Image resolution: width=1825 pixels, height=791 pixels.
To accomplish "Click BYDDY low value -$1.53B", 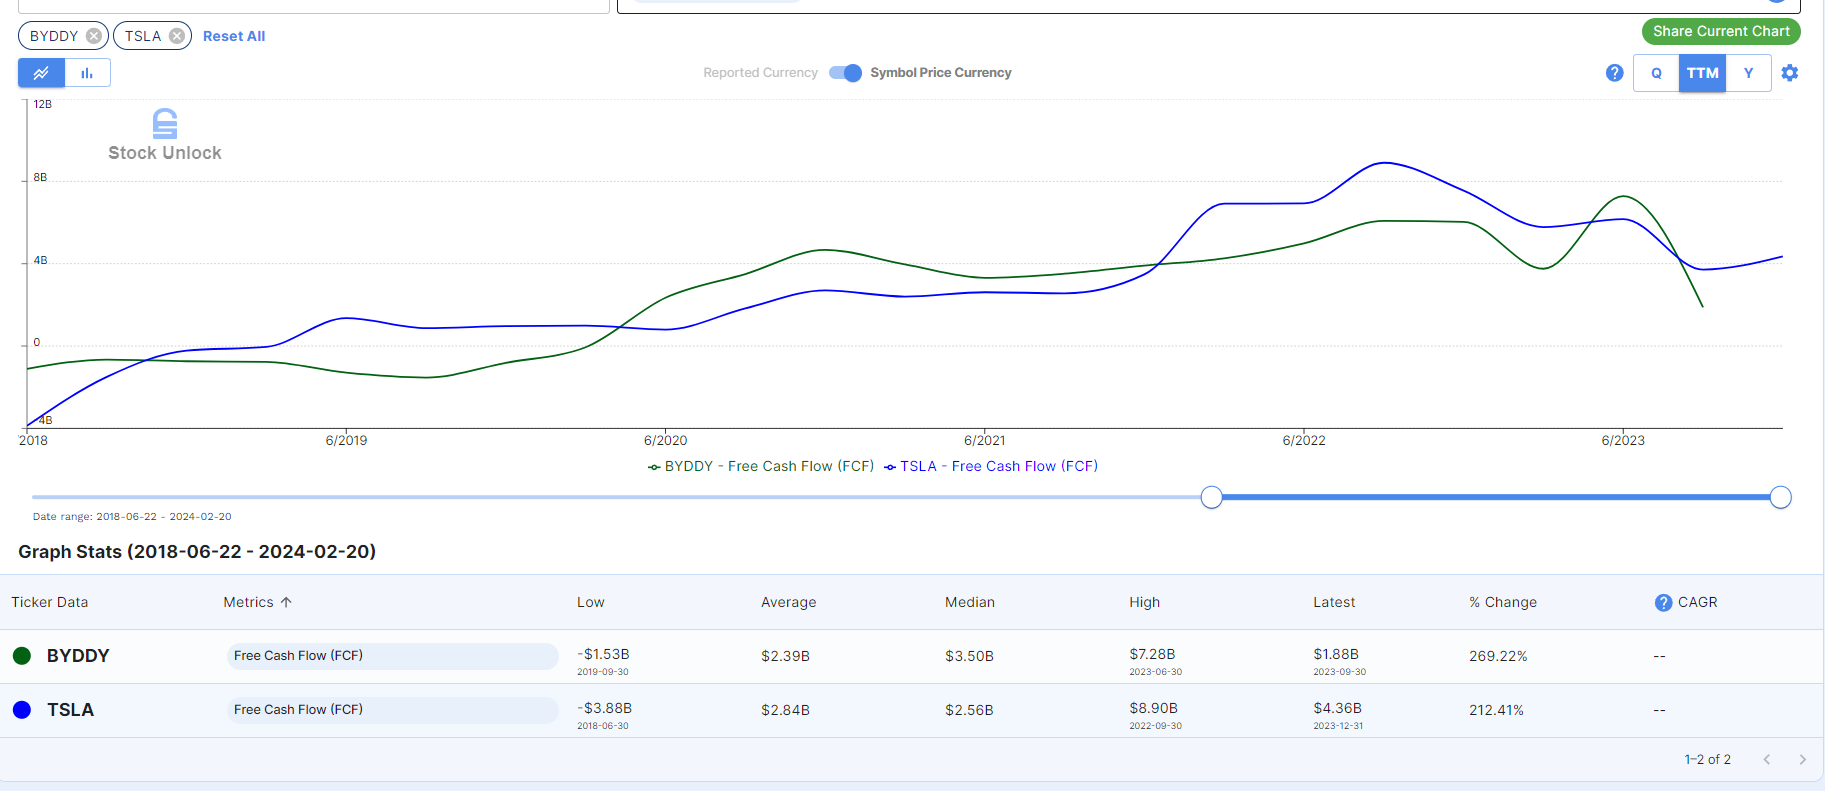I will coord(603,654).
